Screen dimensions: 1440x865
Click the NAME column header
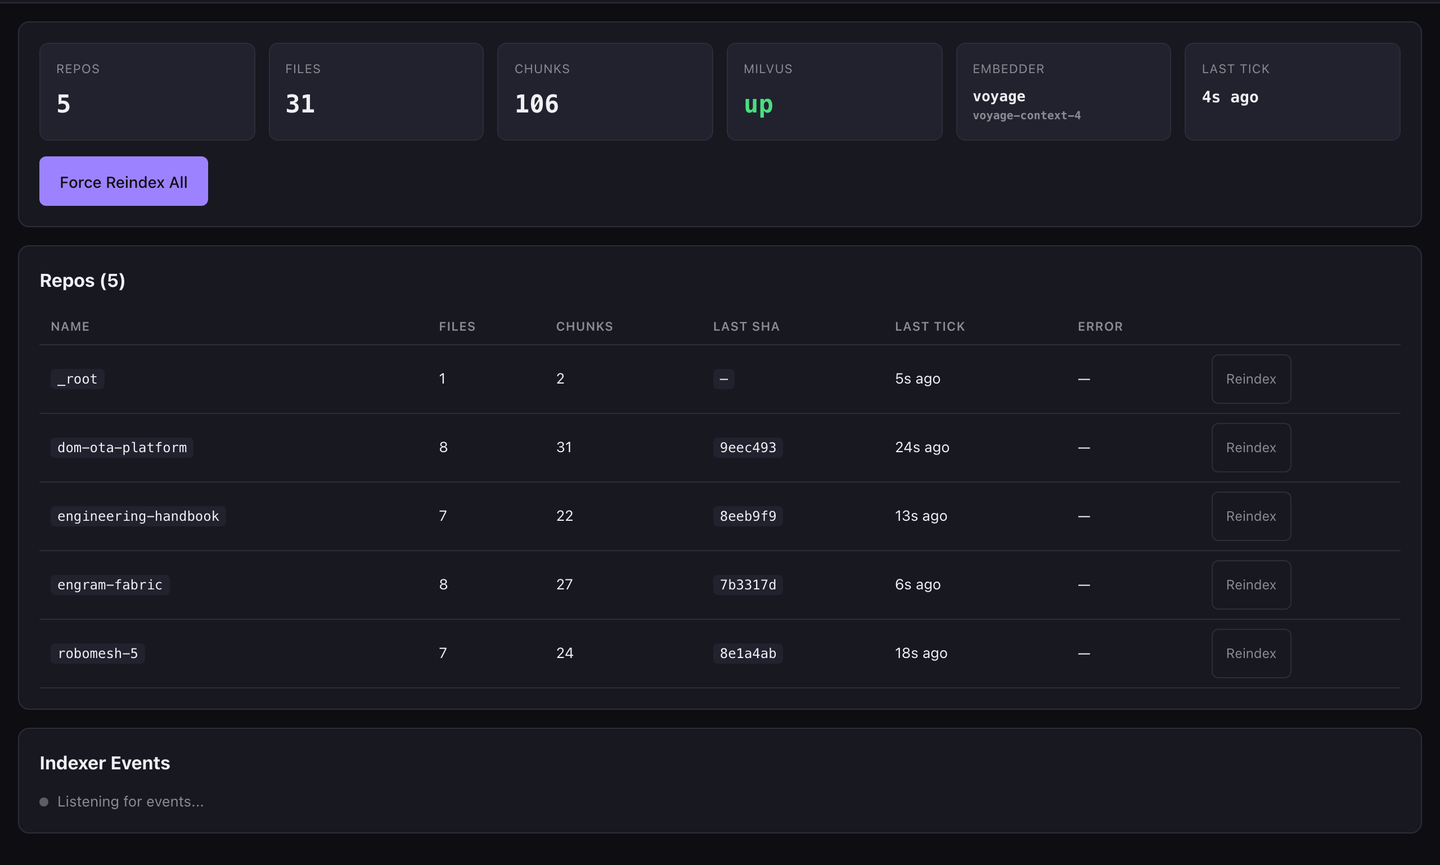point(70,327)
